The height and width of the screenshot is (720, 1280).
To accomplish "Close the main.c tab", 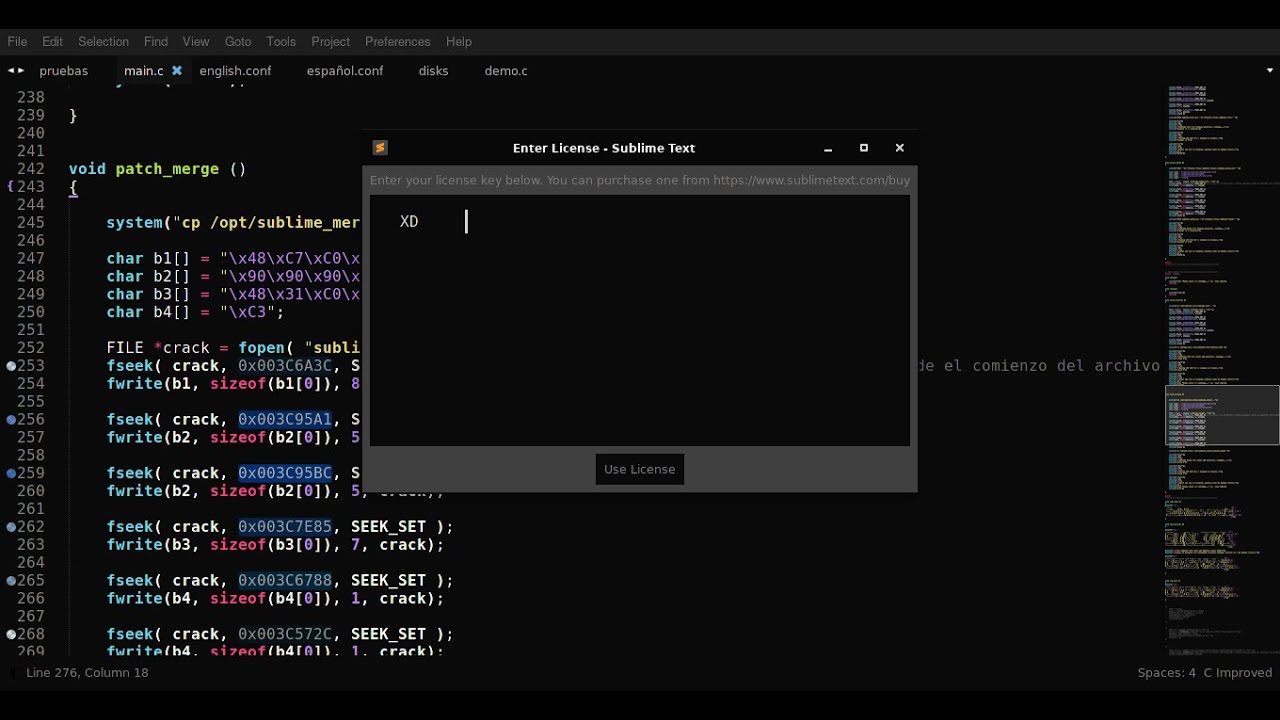I will 177,71.
